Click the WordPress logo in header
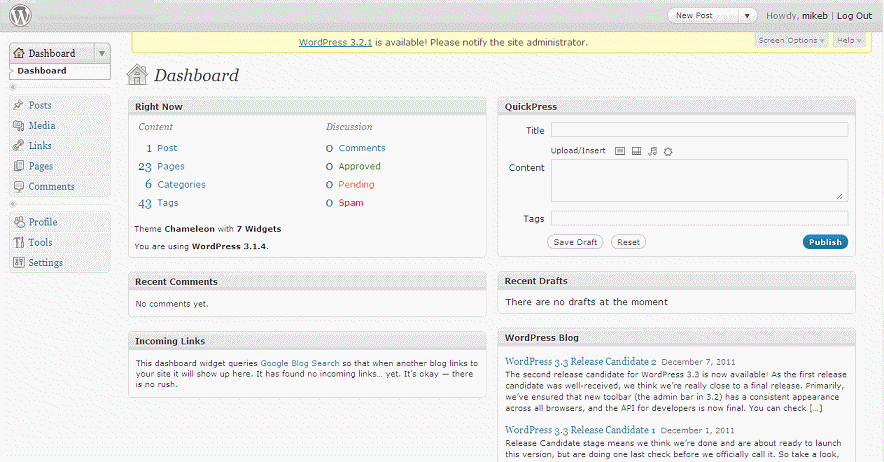The width and height of the screenshot is (884, 462). click(x=20, y=15)
